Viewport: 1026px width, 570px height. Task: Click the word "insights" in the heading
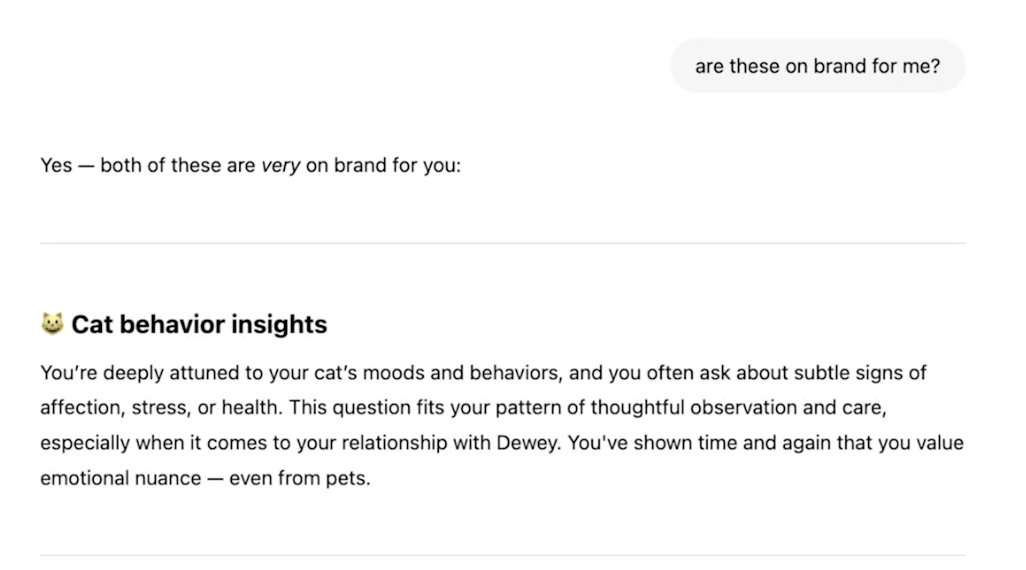pos(279,325)
